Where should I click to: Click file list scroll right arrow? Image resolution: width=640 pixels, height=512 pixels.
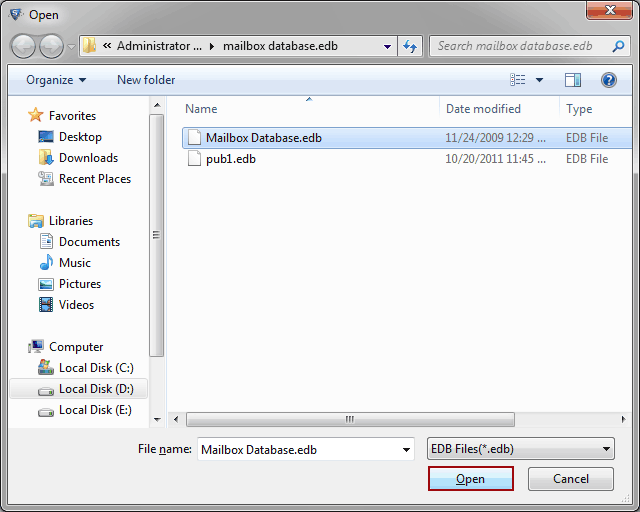(623, 419)
